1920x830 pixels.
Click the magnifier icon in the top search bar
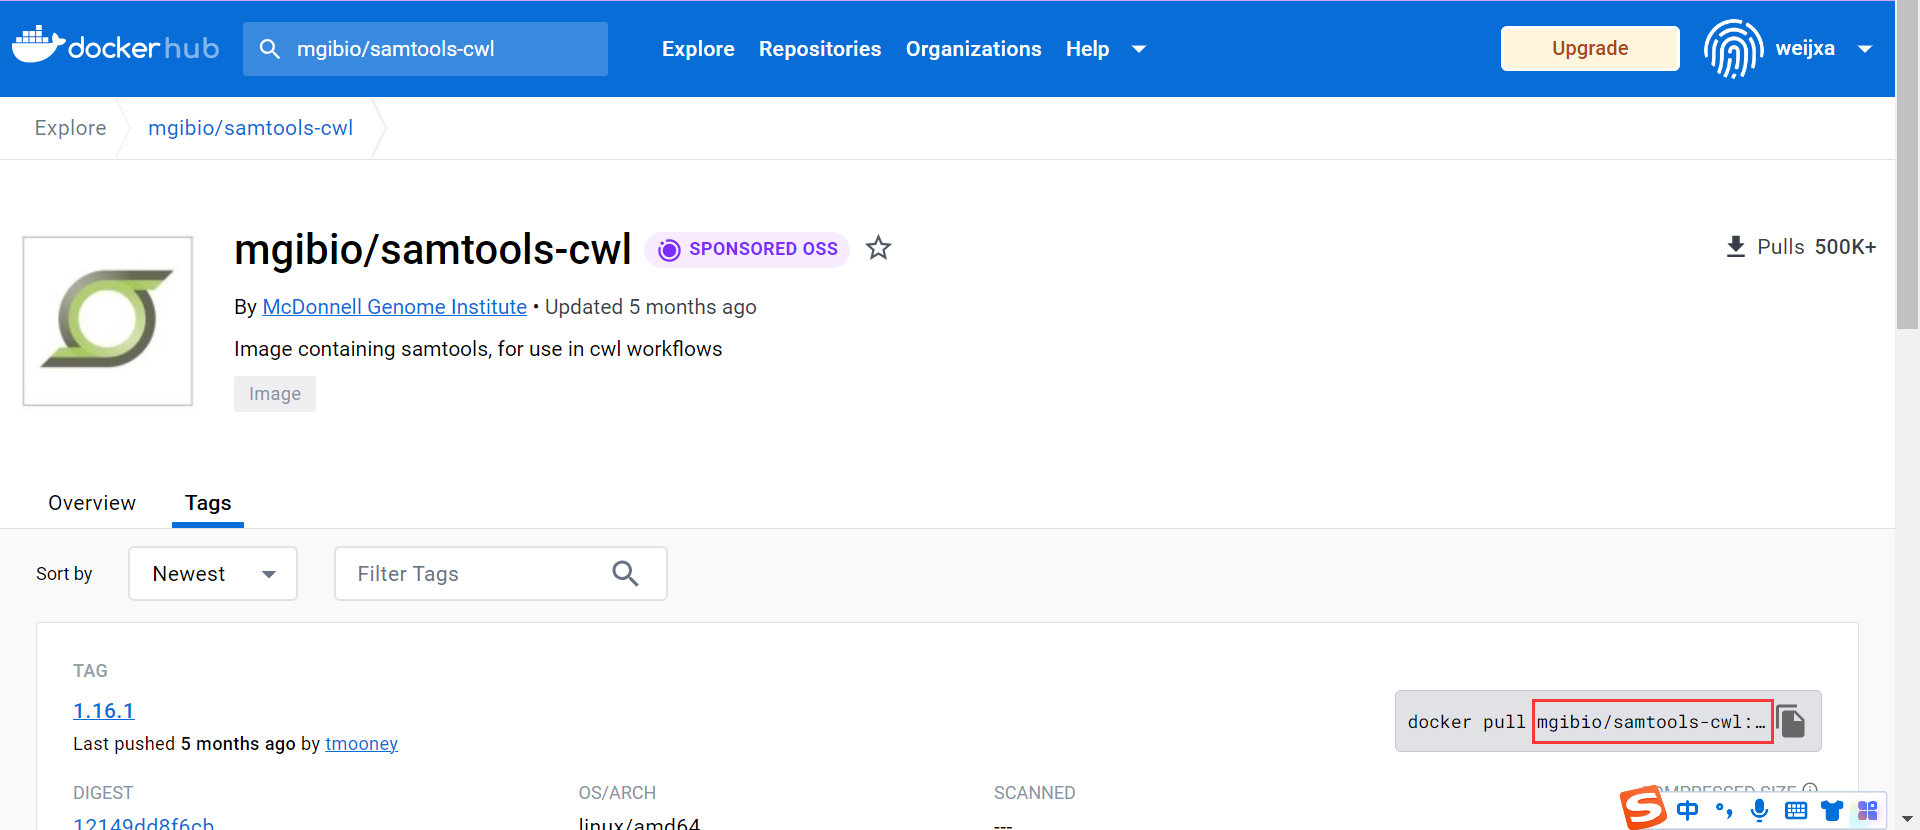click(269, 49)
